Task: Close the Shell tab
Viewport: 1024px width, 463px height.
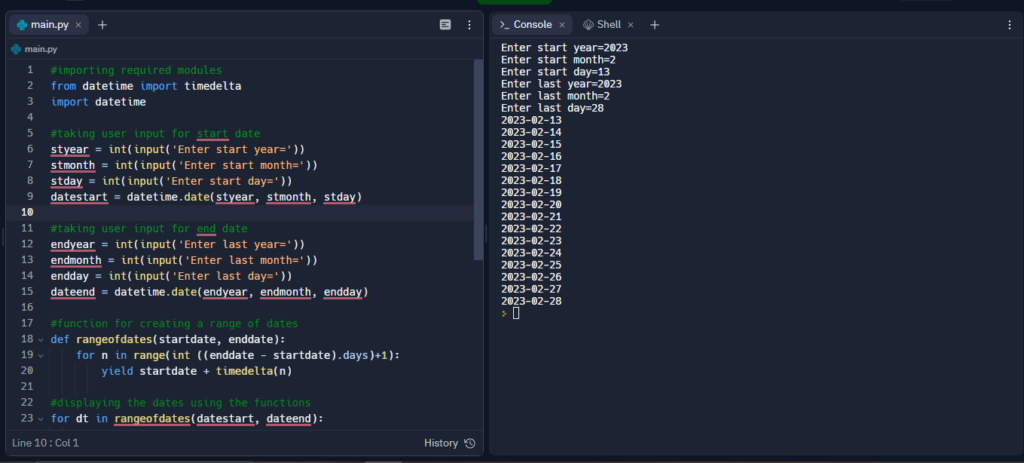Action: tap(631, 25)
